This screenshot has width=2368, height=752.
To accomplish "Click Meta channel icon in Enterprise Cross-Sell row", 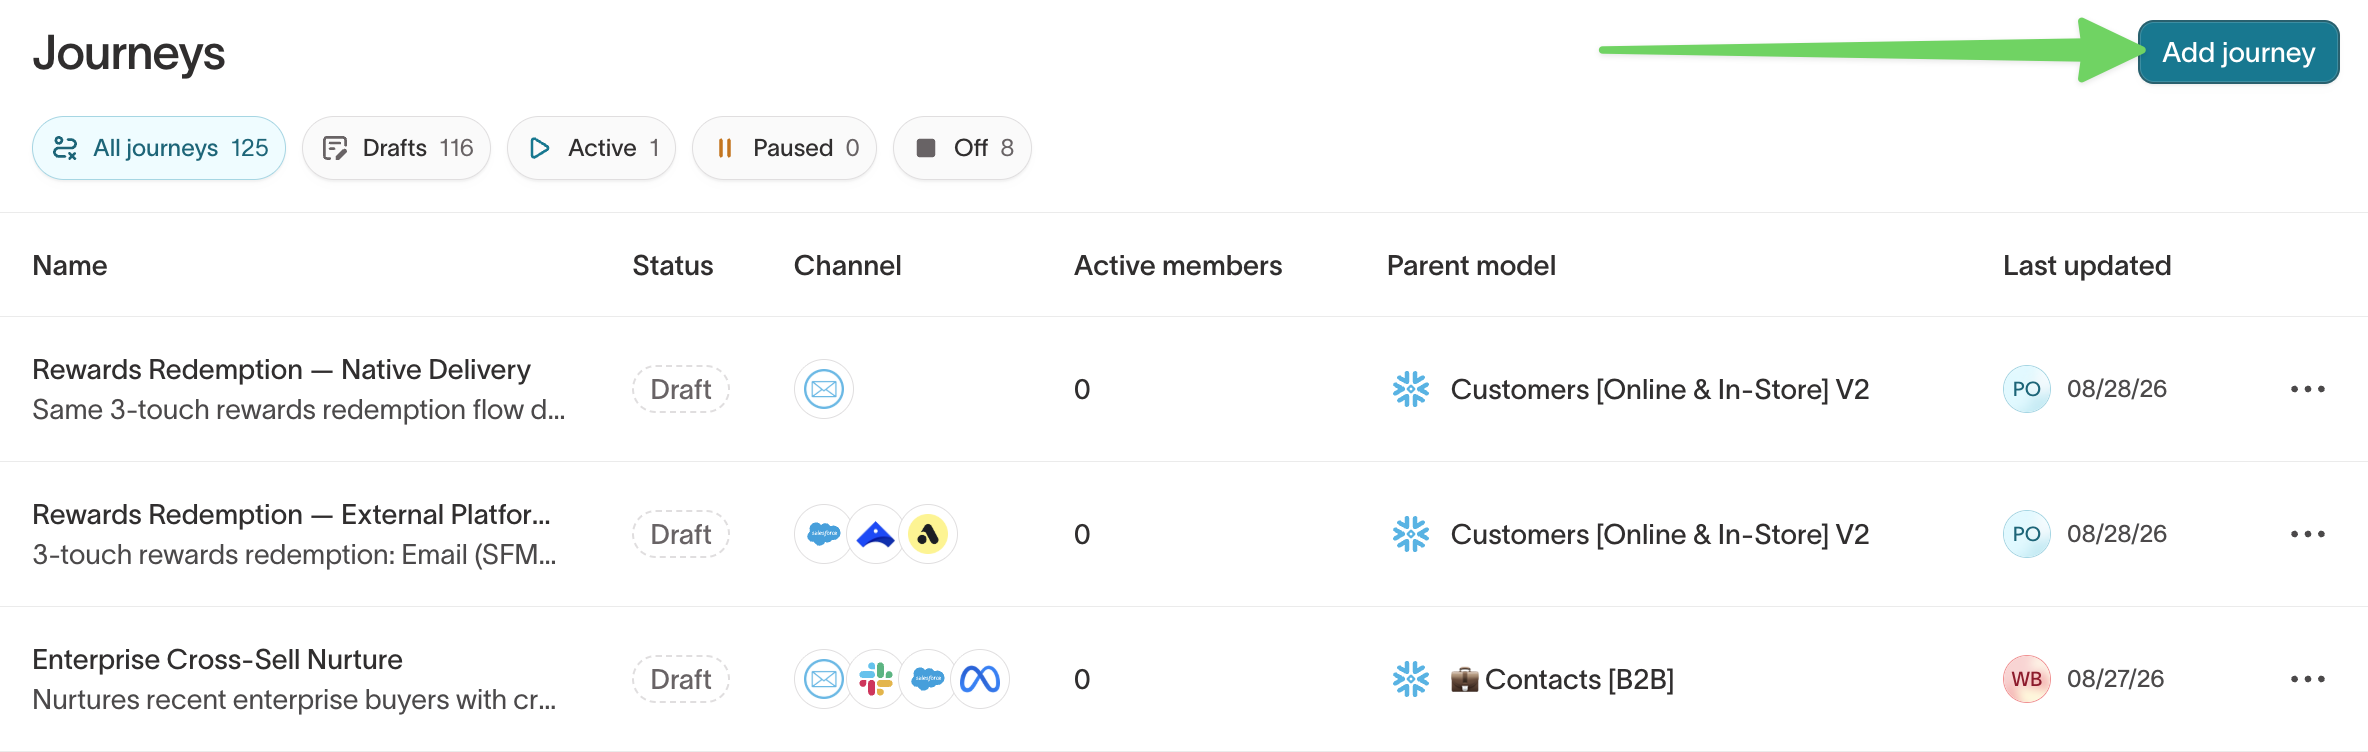I will point(980,679).
